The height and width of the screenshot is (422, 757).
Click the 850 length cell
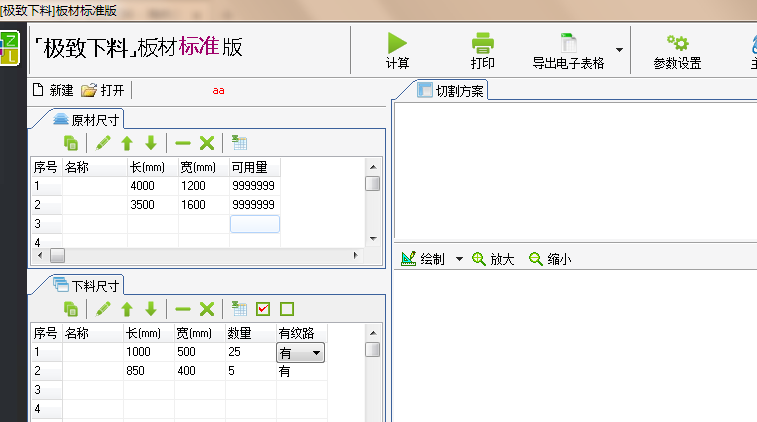[149, 371]
